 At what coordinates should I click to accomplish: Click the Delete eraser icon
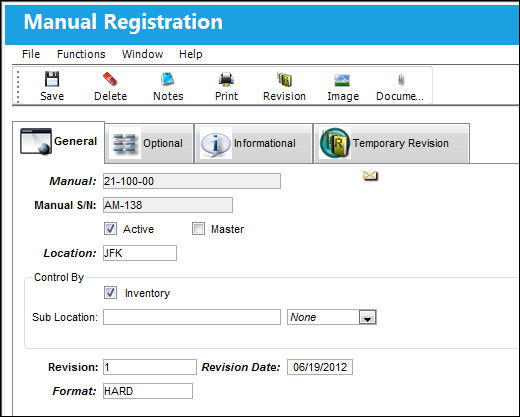click(110, 79)
